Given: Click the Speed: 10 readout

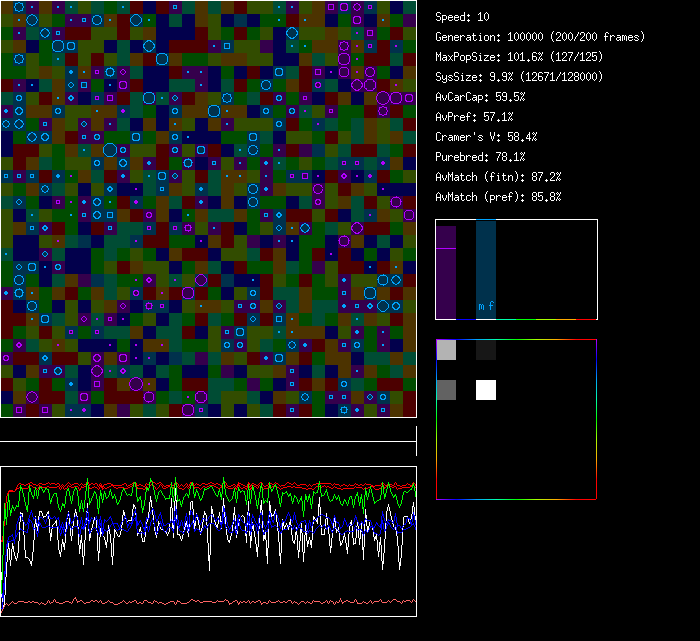Looking at the screenshot, I should click(462, 17).
